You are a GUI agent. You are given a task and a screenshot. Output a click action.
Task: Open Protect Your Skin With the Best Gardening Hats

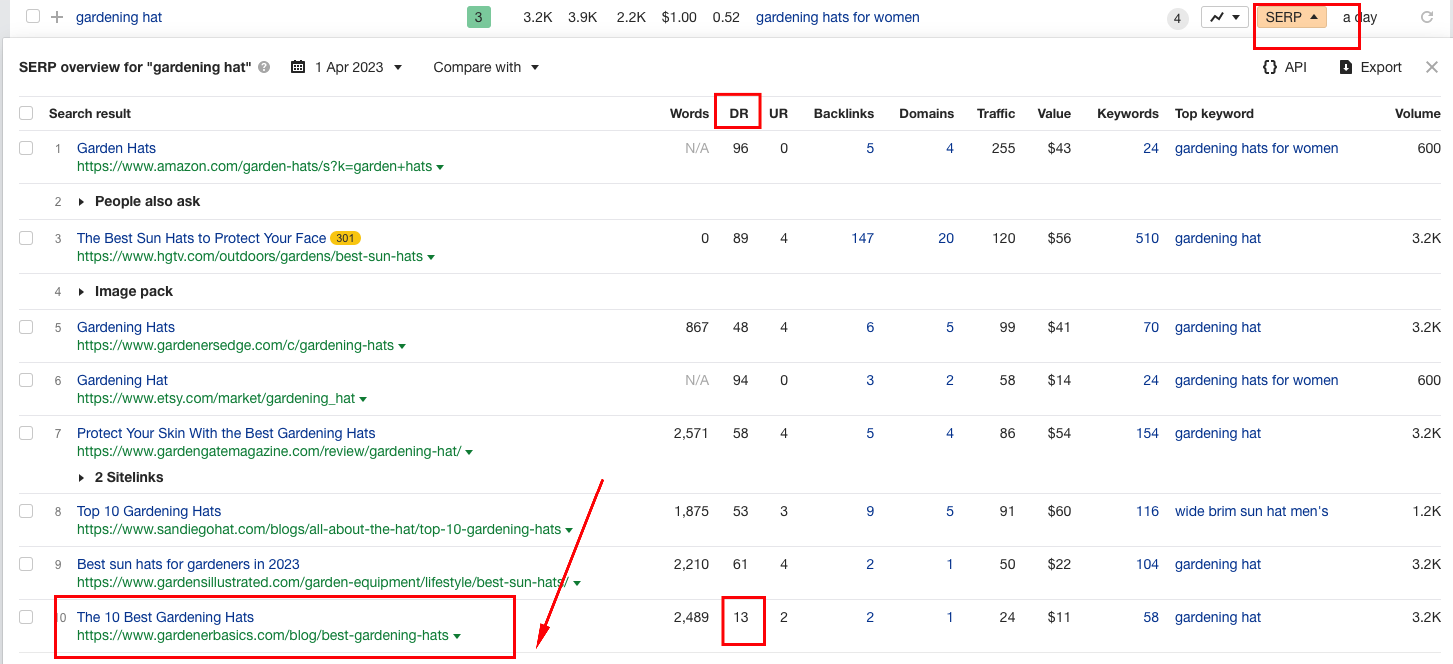click(226, 433)
